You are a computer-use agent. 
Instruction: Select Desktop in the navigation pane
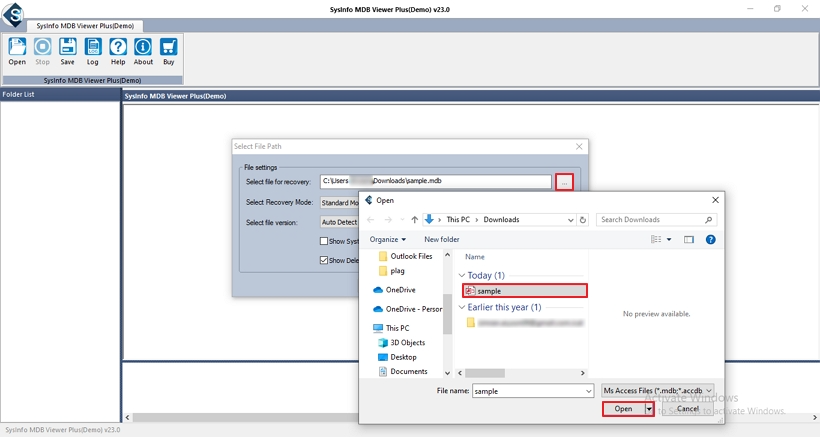(x=403, y=357)
